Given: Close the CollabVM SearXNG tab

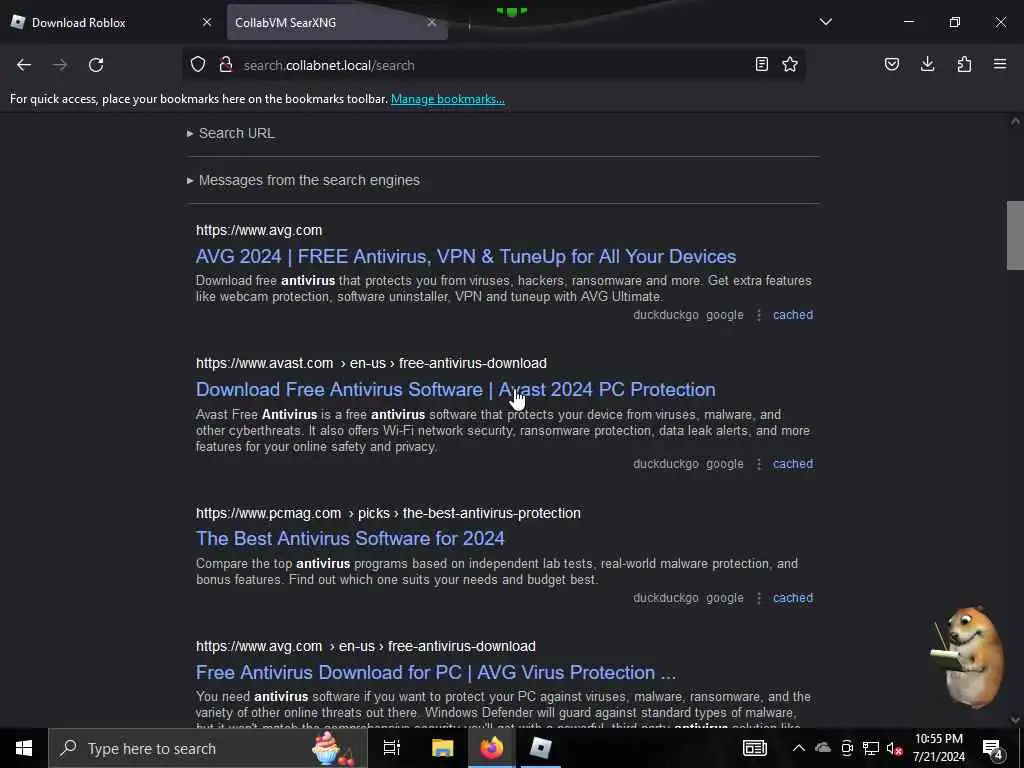Looking at the screenshot, I should click(x=432, y=22).
